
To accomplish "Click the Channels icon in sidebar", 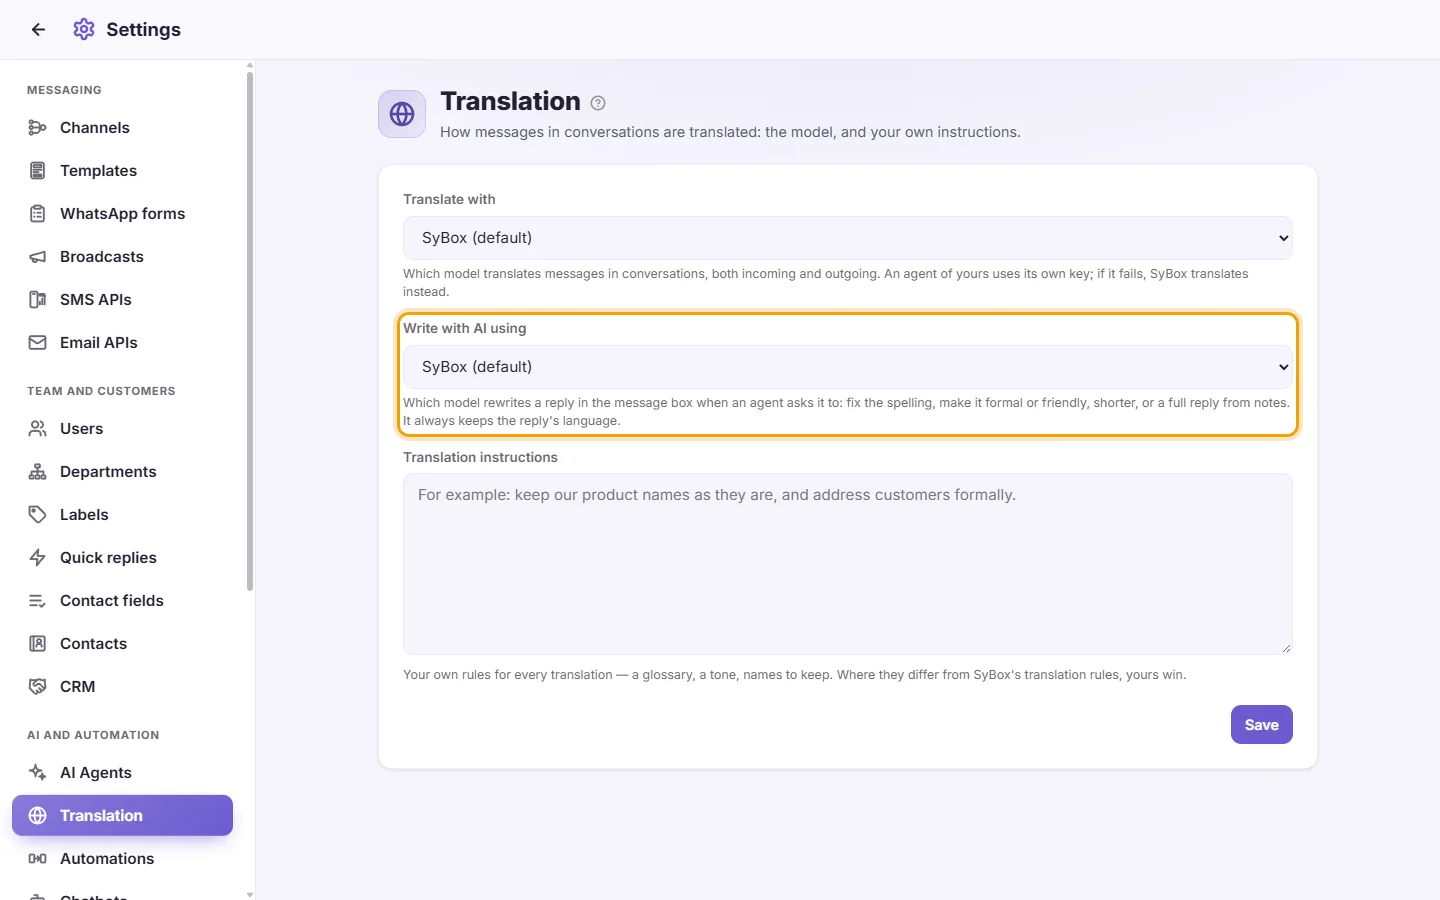I will (x=38, y=128).
